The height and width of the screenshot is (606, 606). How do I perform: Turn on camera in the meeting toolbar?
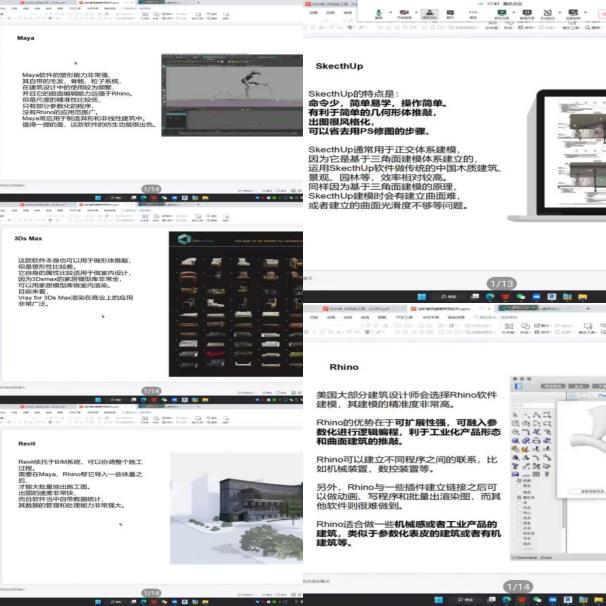[x=404, y=12]
